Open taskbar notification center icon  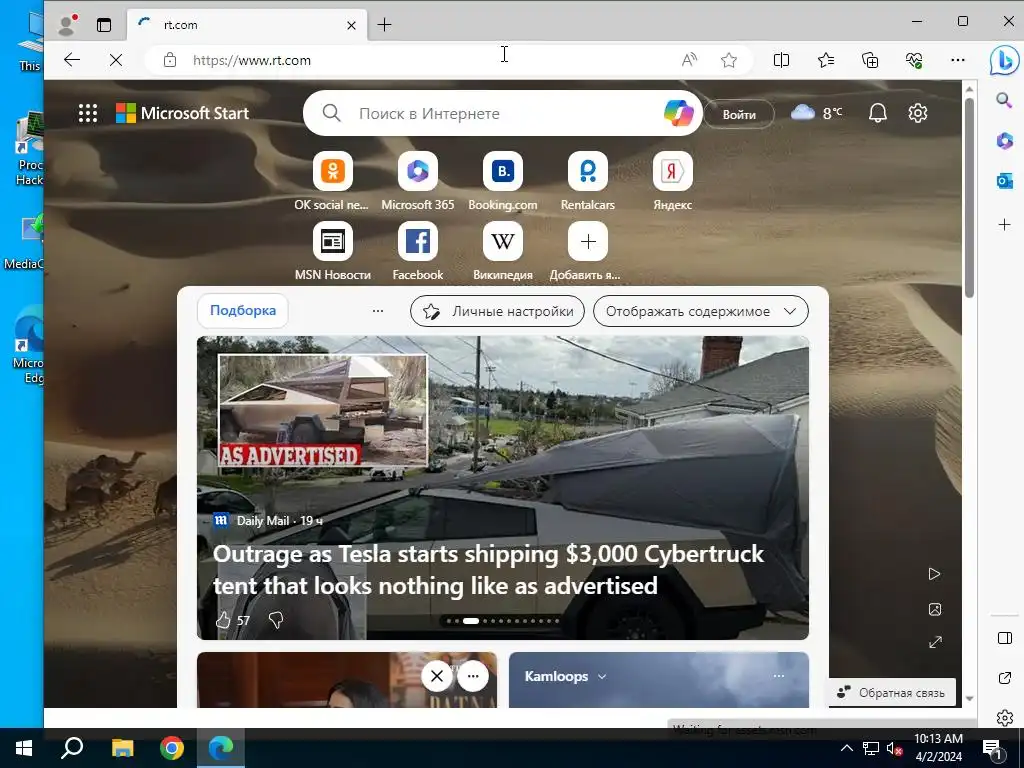pos(993,748)
